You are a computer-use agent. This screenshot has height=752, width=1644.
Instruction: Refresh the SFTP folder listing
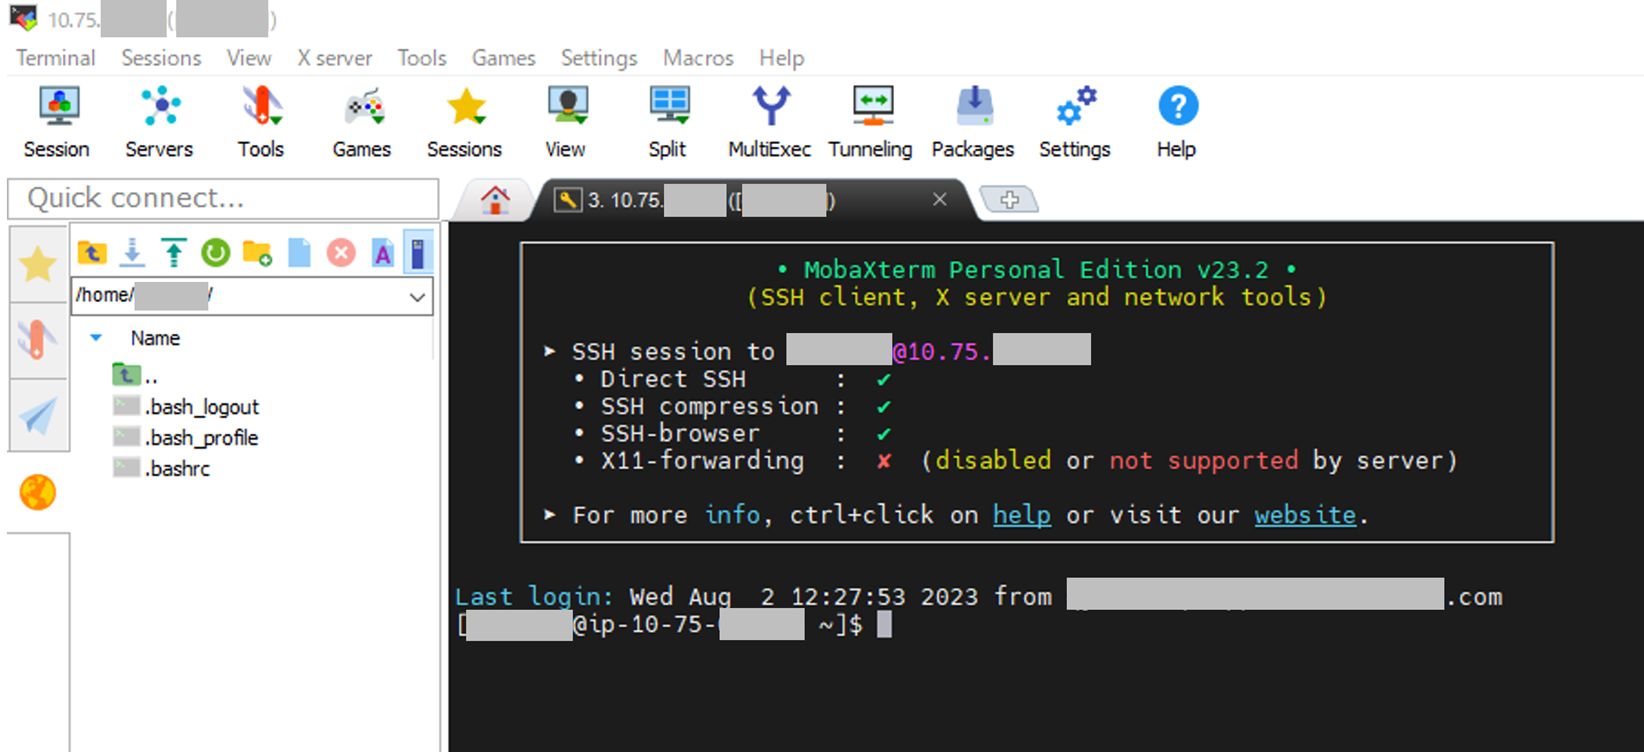click(215, 253)
